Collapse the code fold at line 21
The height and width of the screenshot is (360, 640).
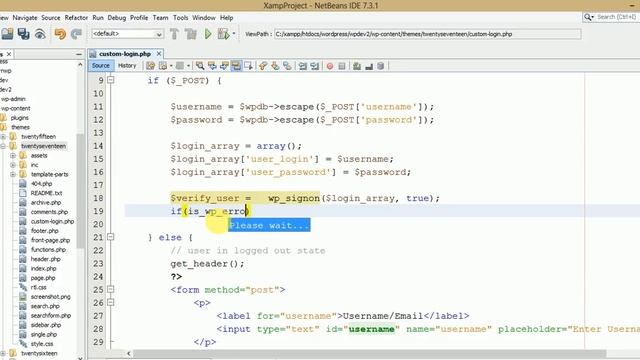point(111,237)
